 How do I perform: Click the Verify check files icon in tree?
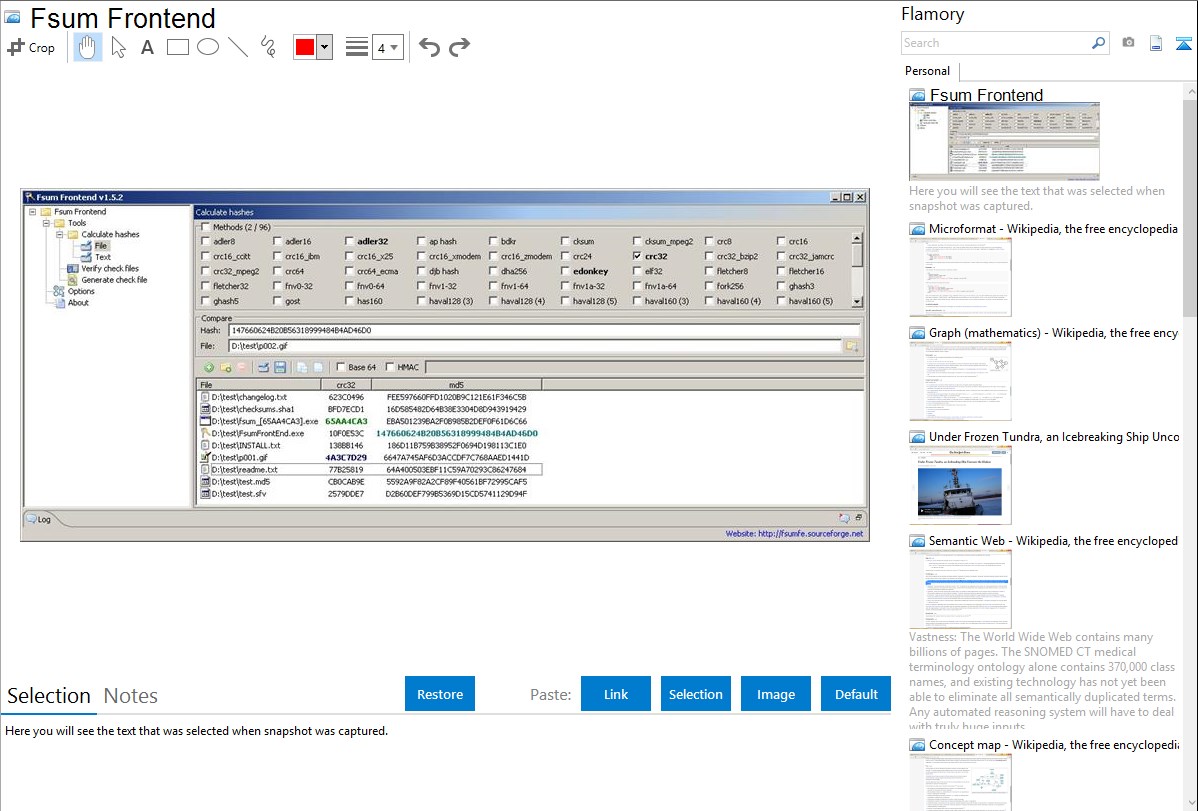73,268
